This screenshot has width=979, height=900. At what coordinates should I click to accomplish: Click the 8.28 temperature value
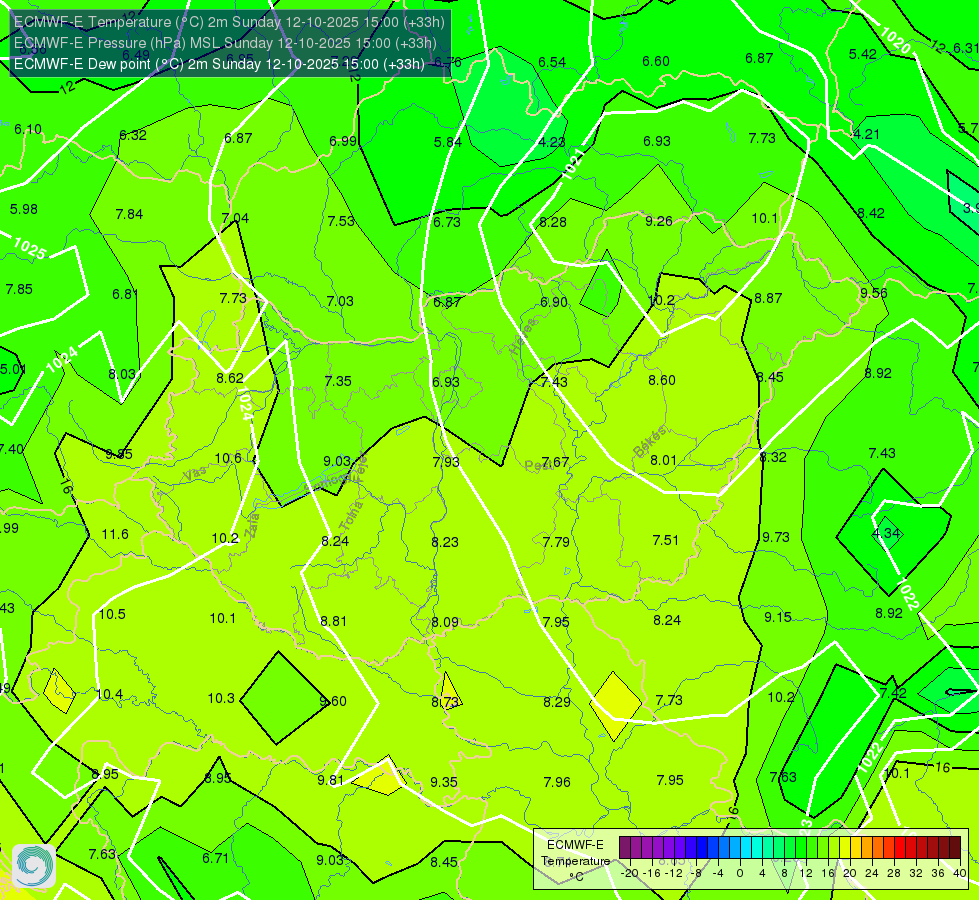553,222
